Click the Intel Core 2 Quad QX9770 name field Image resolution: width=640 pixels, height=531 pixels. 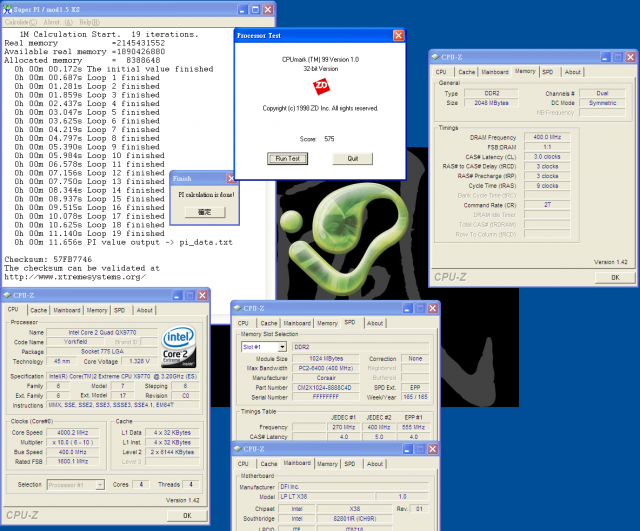102,332
